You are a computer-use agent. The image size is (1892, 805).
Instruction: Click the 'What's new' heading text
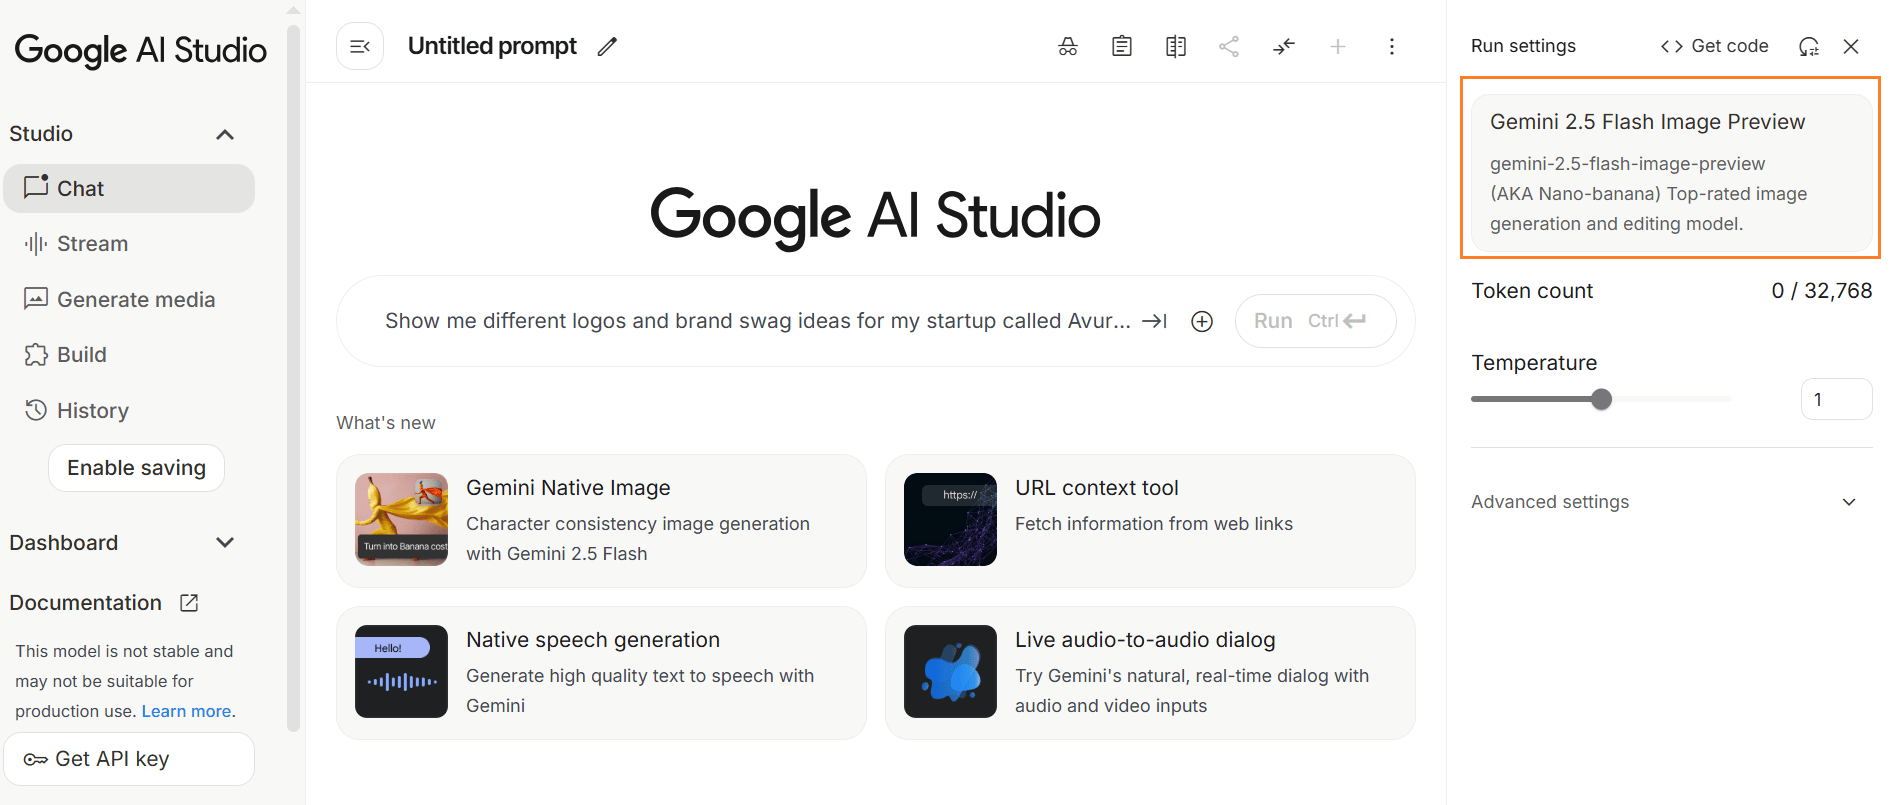click(385, 423)
